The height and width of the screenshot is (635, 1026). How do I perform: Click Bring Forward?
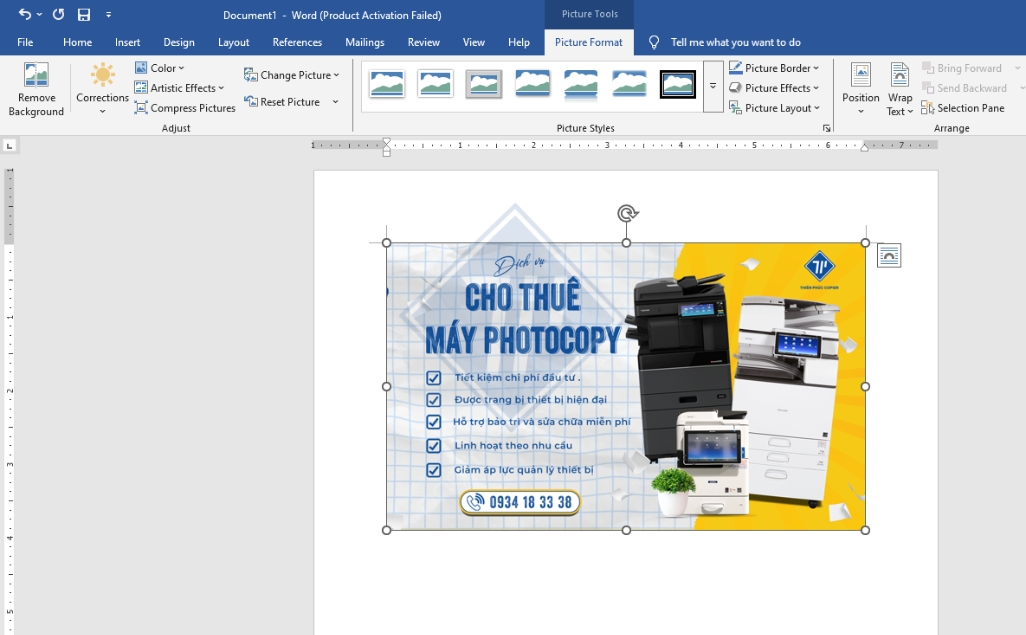(x=962, y=68)
